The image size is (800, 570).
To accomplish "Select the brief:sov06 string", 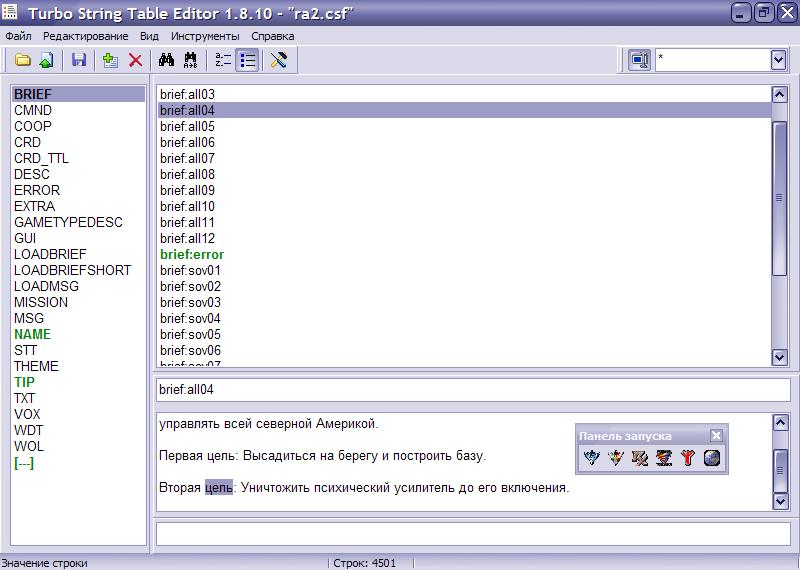I will click(464, 351).
